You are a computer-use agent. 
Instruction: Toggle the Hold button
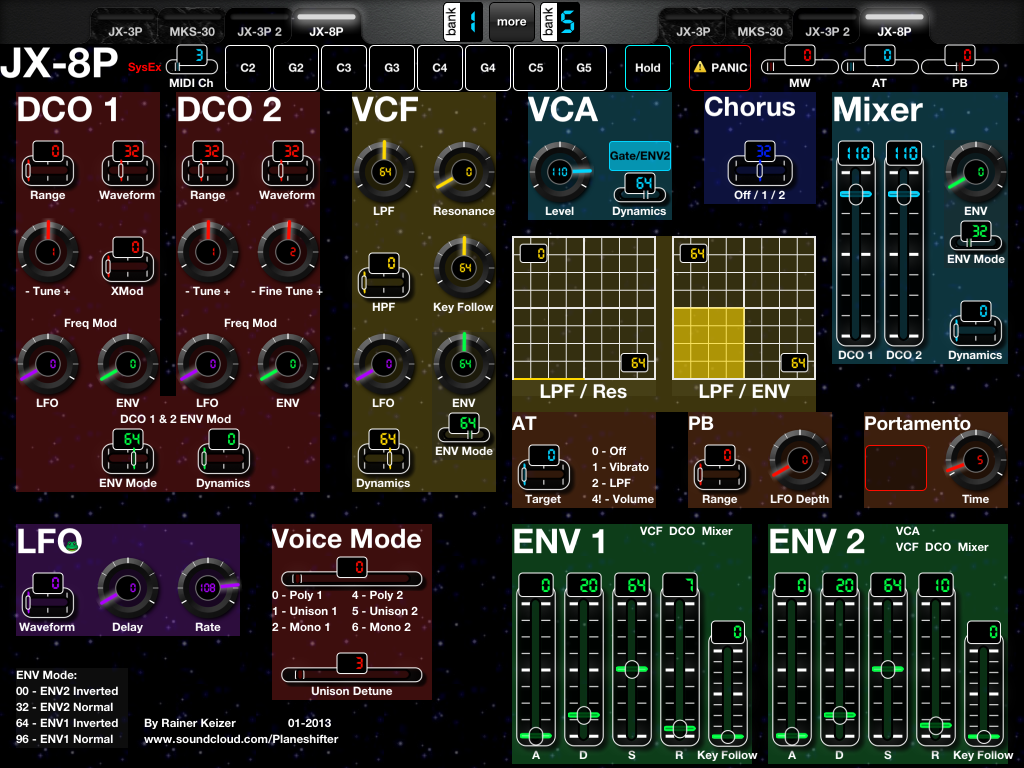(648, 68)
